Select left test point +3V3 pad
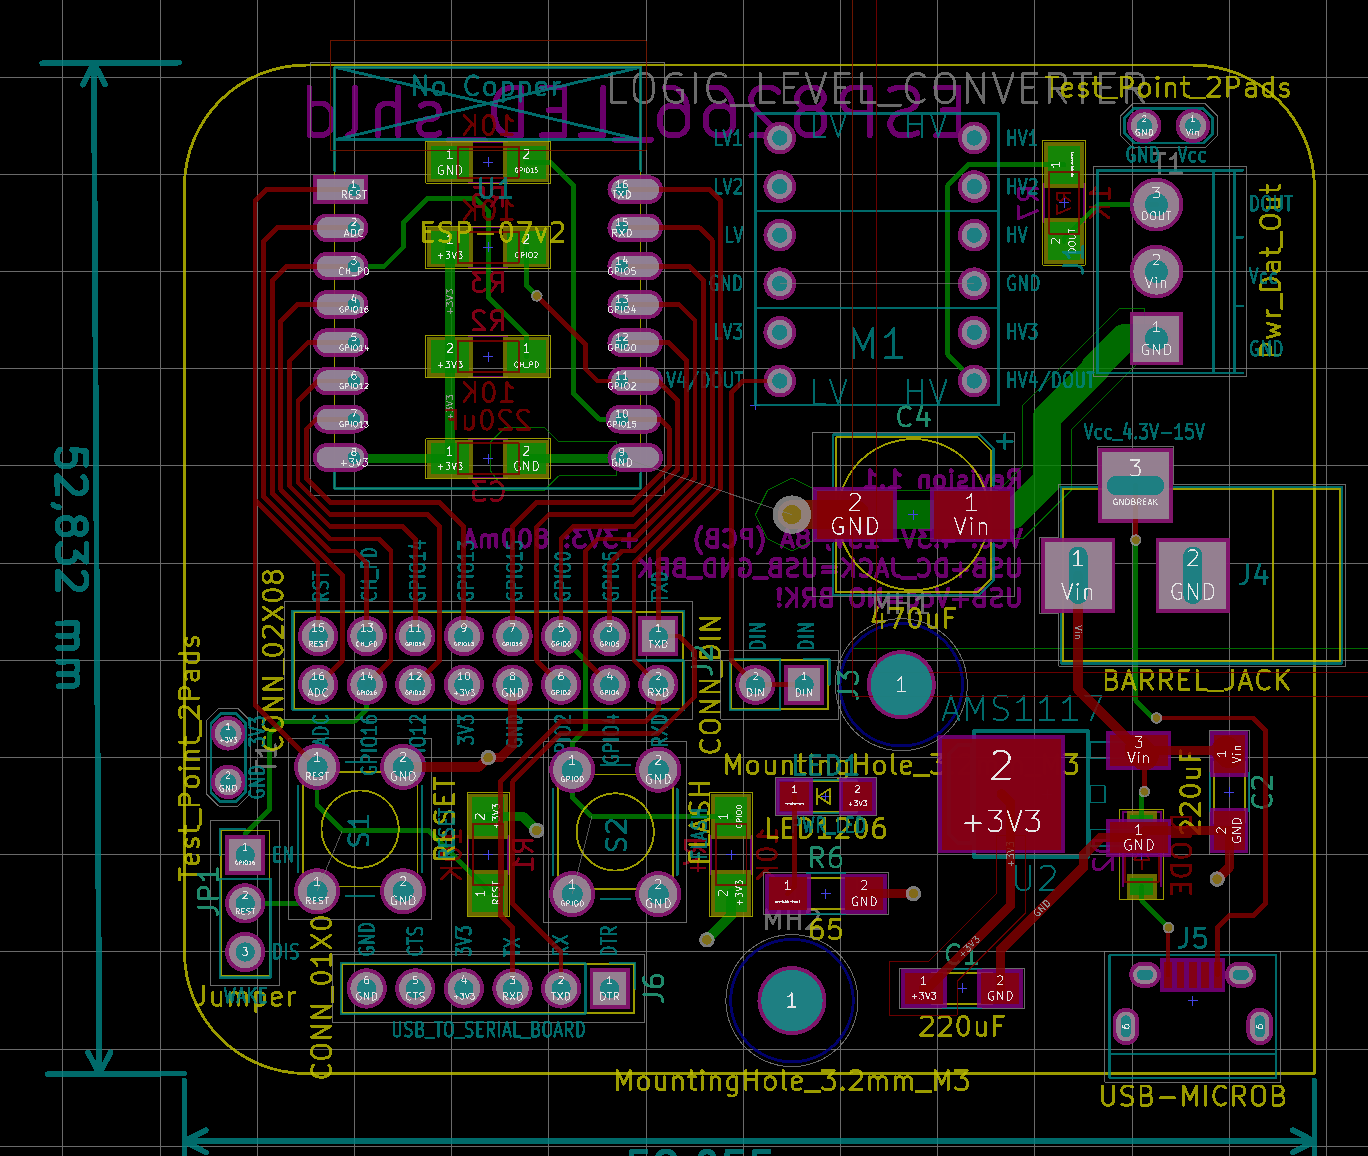The image size is (1368, 1156). click(228, 733)
